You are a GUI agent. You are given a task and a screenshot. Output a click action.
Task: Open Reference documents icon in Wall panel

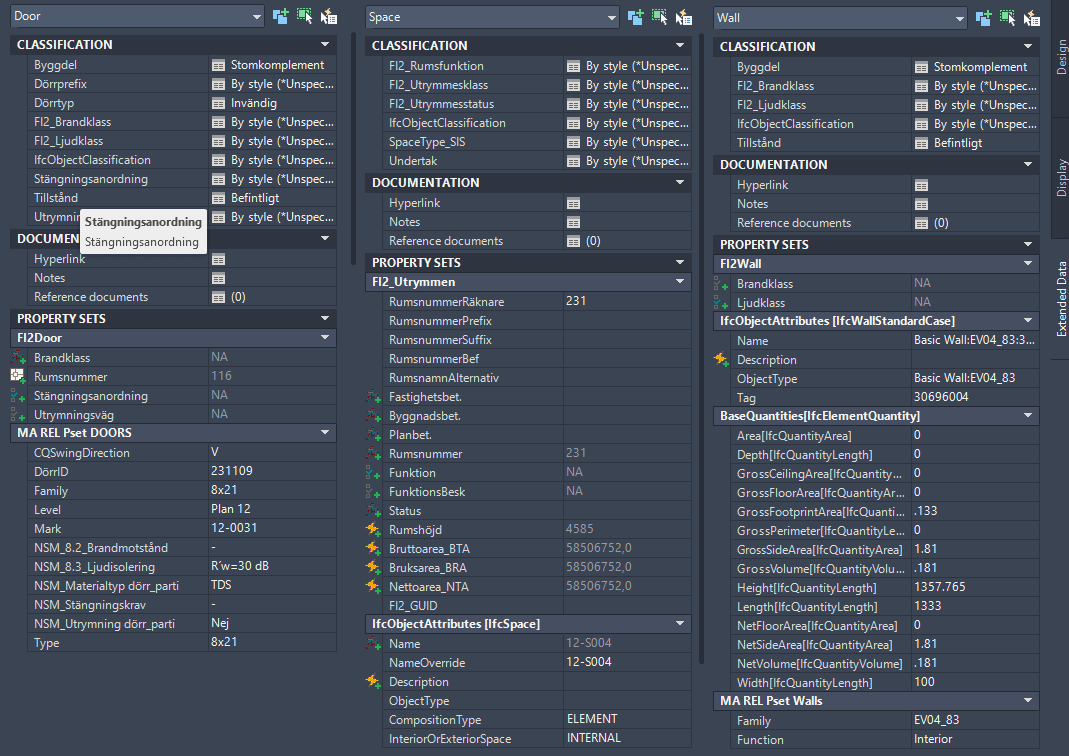point(921,224)
